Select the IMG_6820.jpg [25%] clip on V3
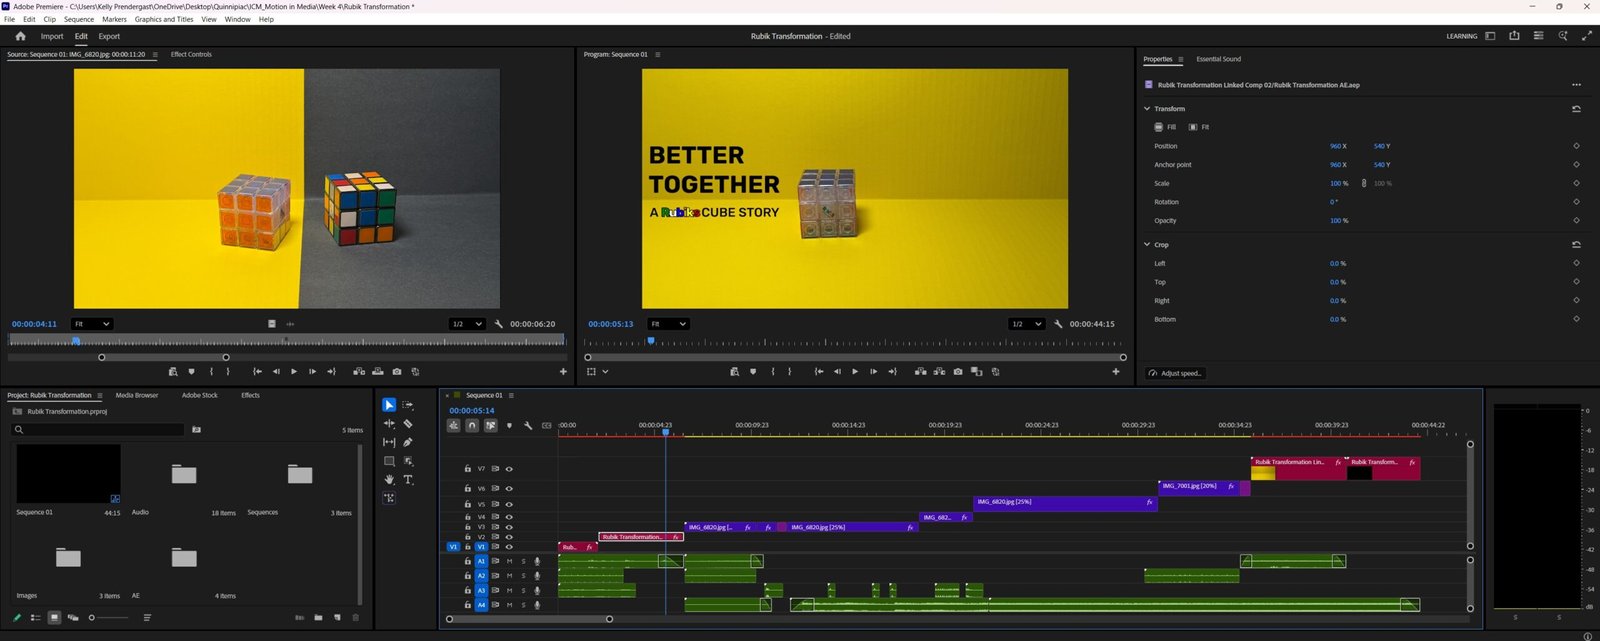Image resolution: width=1600 pixels, height=641 pixels. pos(848,527)
